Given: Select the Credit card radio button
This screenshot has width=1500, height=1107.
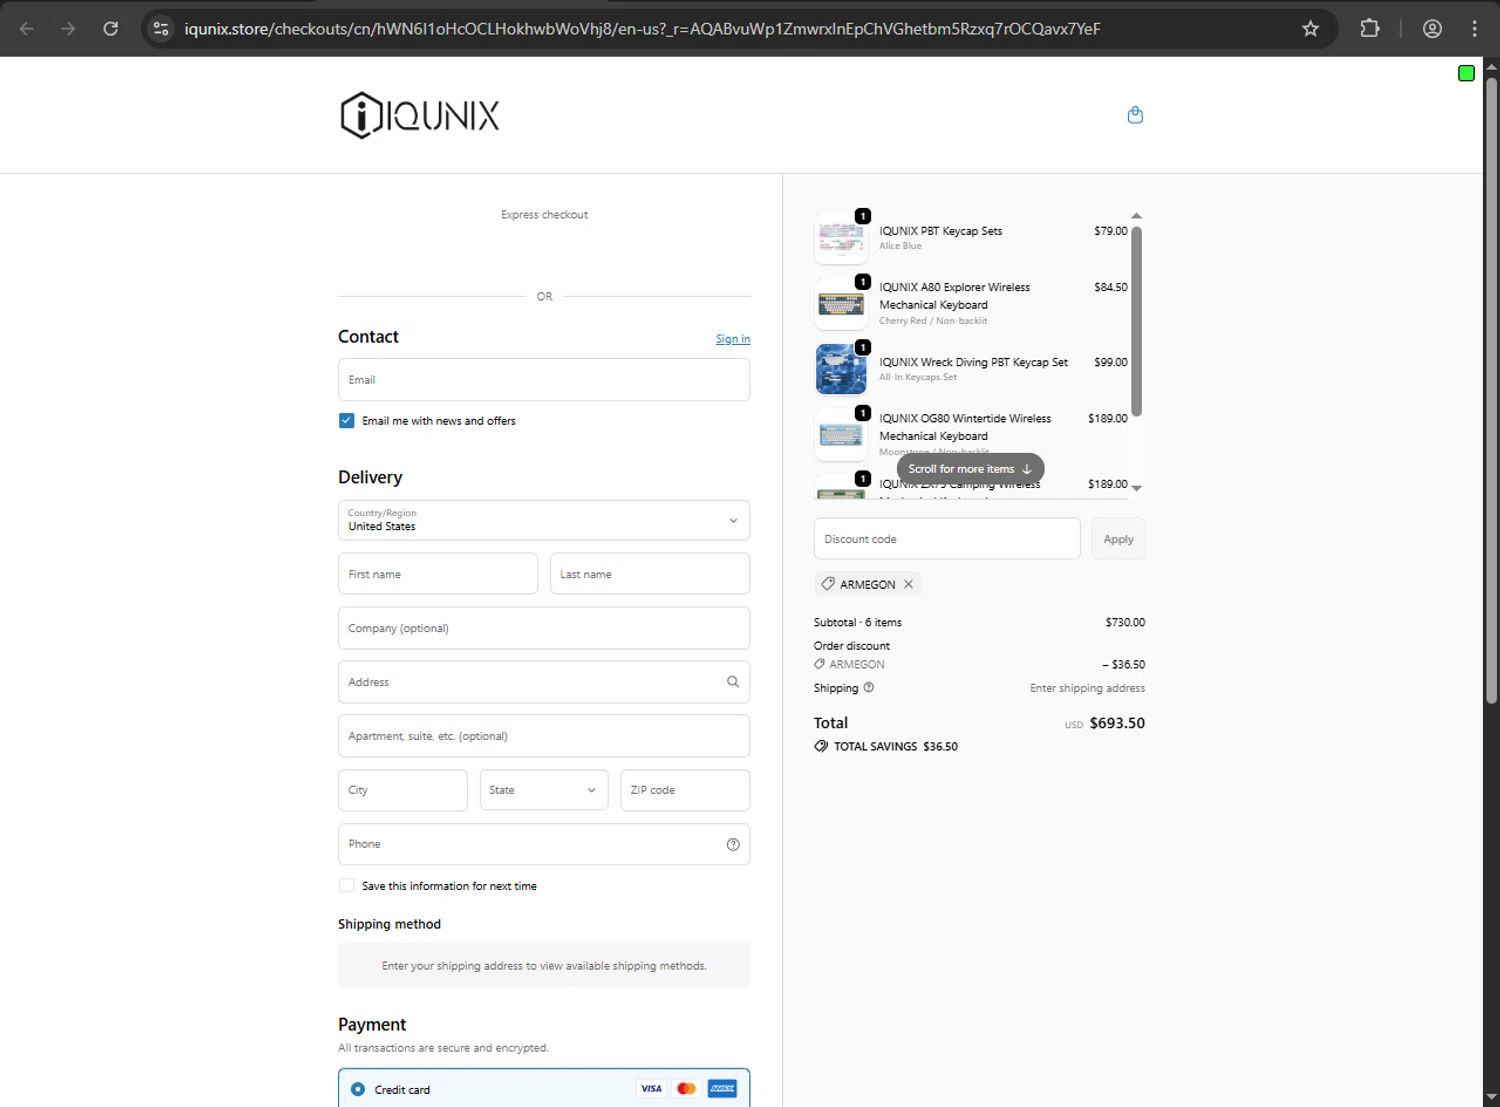Looking at the screenshot, I should (358, 1089).
